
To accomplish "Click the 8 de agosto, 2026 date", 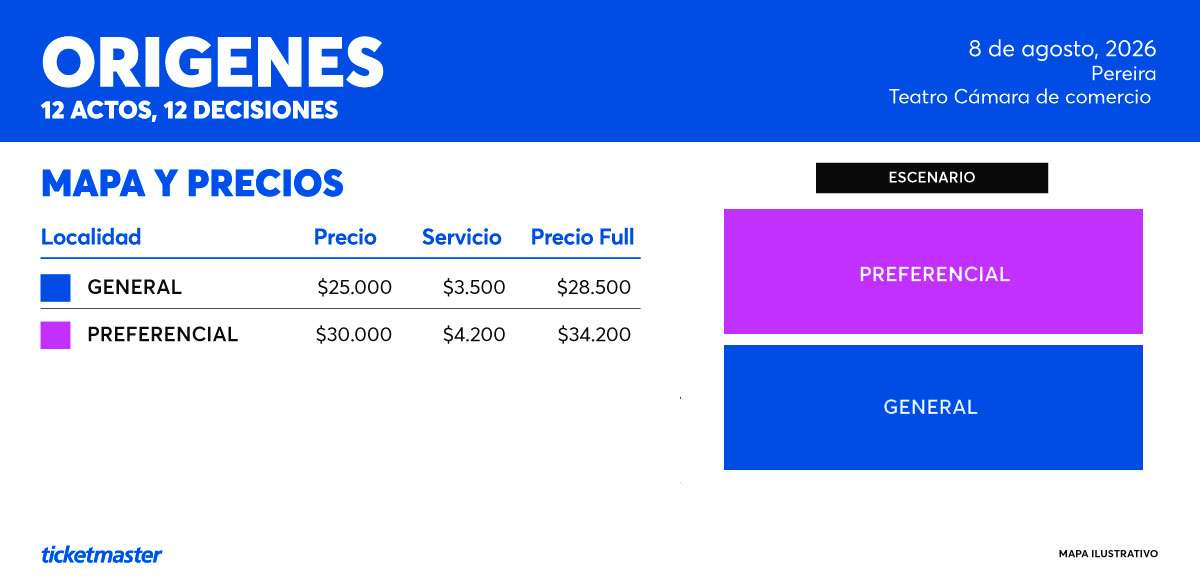I will [x=1062, y=48].
